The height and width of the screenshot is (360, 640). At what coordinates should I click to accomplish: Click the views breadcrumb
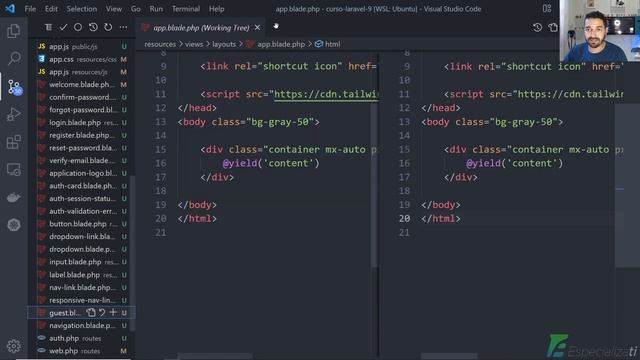tap(194, 44)
